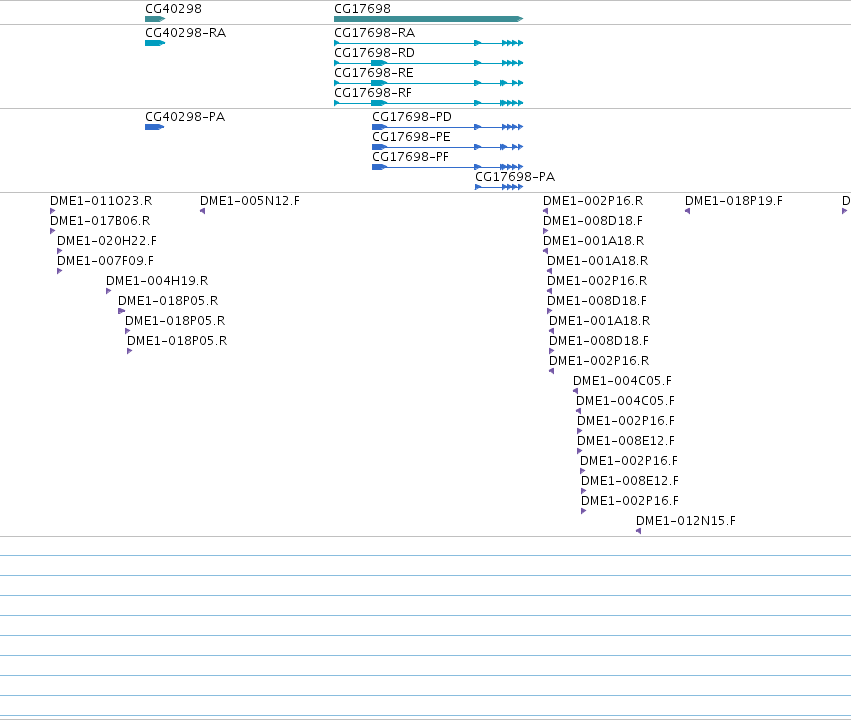Click DME1-002P16.F label directly above DME1-012N15.F
This screenshot has height=720, width=851.
630,501
